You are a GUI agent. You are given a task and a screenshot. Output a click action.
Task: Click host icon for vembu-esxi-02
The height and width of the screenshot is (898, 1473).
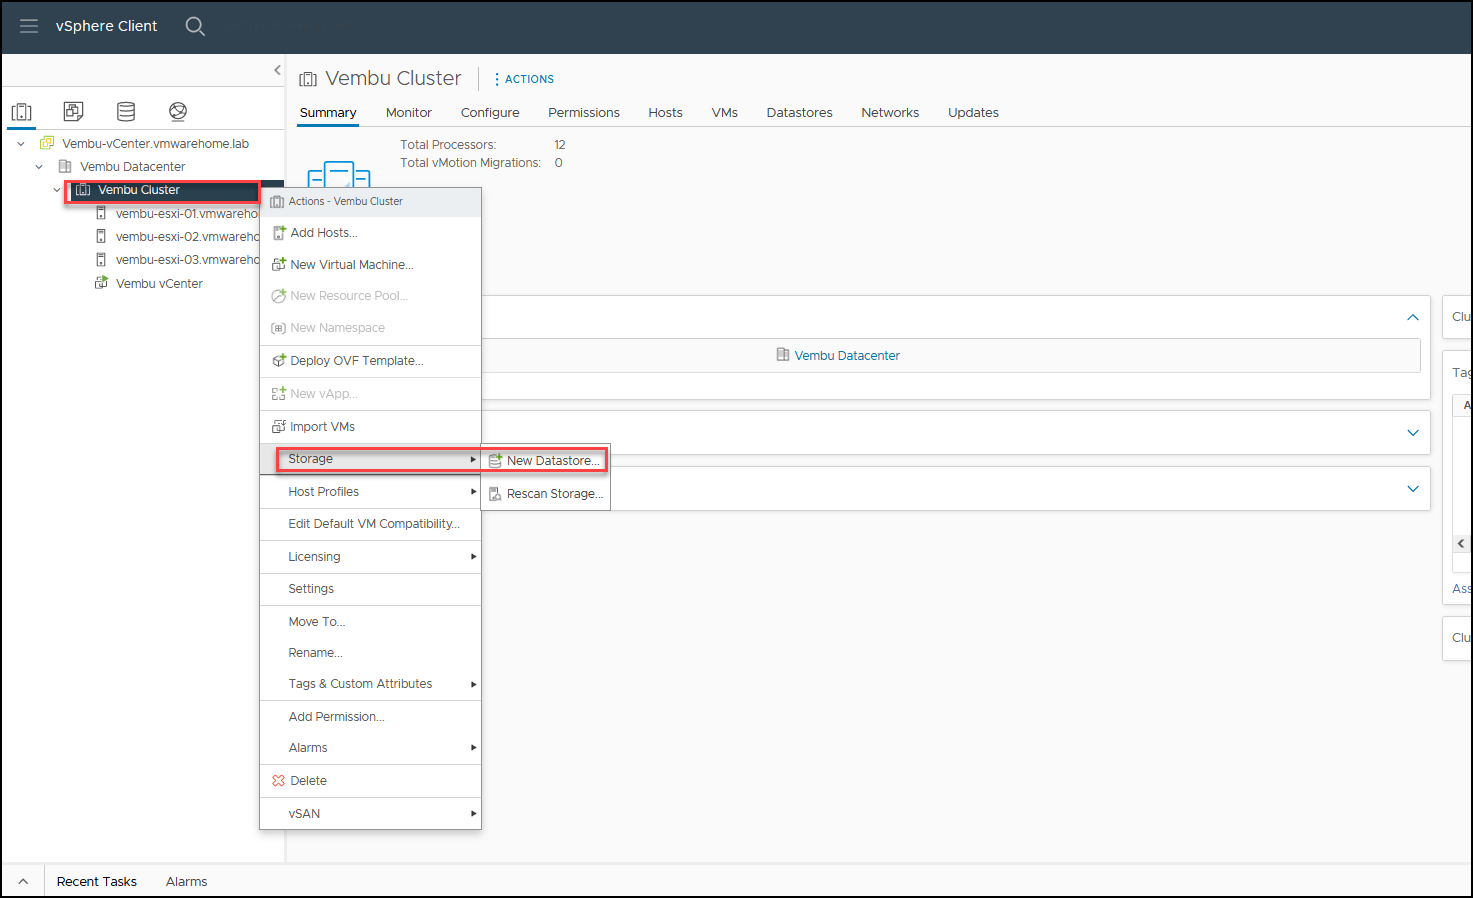pos(101,236)
